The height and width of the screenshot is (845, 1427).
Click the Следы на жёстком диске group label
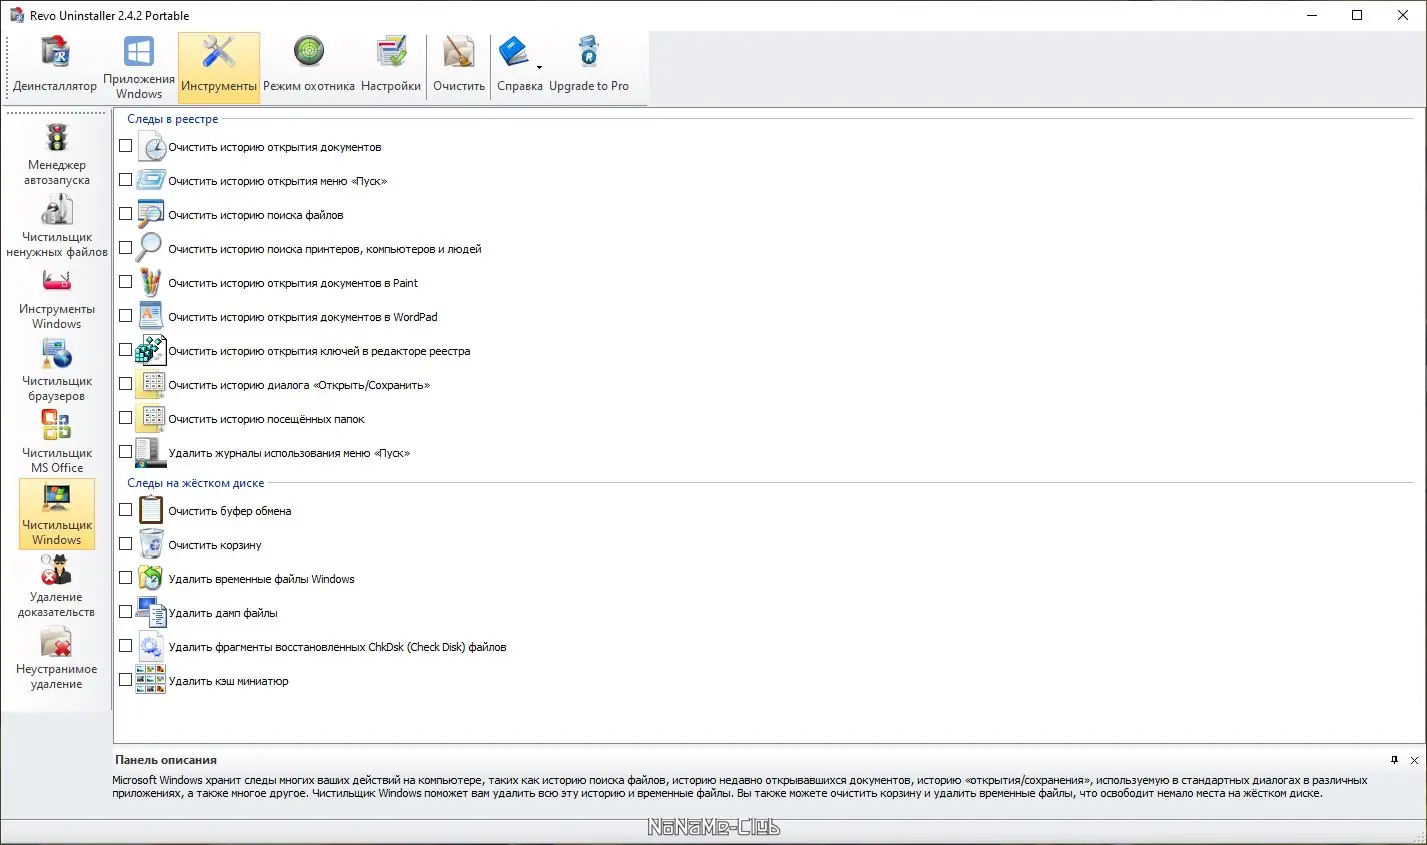click(x=196, y=483)
